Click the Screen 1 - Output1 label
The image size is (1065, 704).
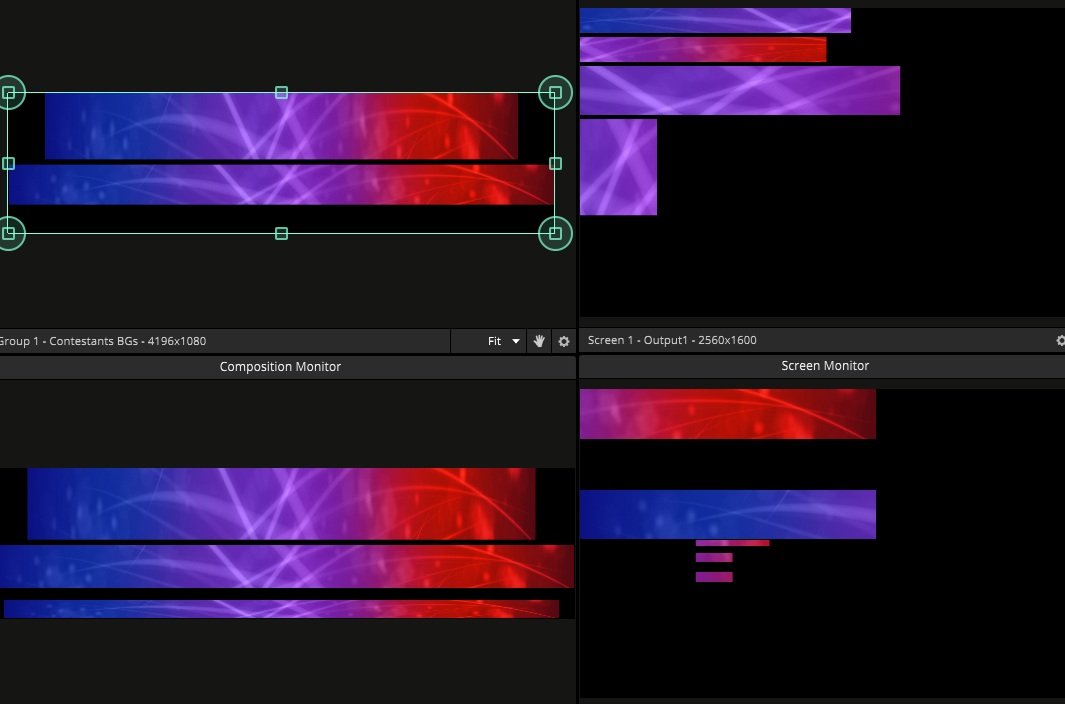(x=672, y=340)
